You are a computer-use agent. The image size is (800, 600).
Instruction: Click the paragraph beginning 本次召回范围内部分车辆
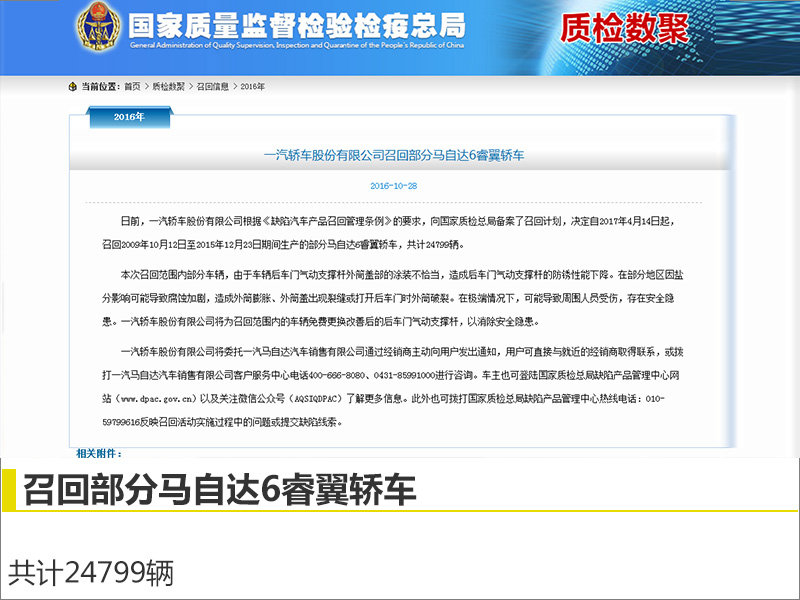point(393,298)
